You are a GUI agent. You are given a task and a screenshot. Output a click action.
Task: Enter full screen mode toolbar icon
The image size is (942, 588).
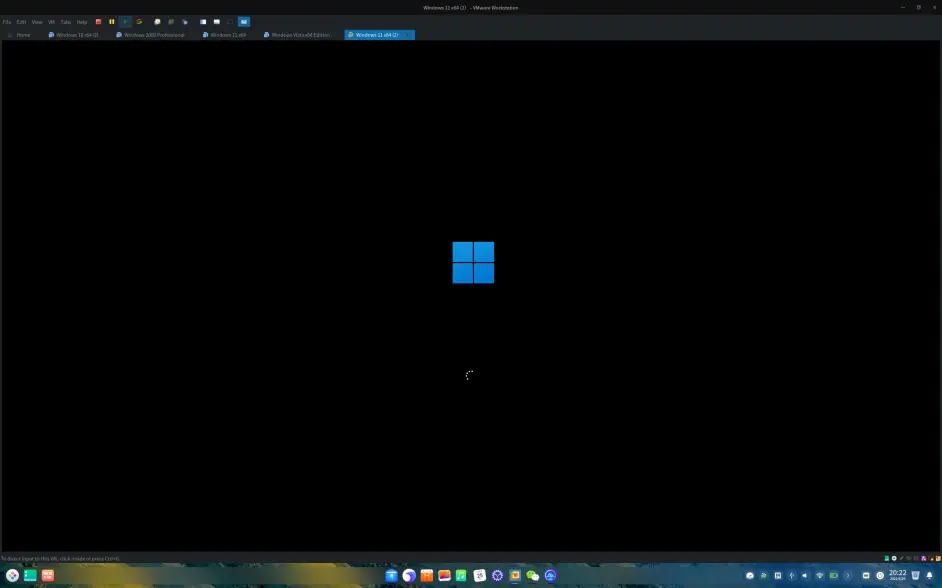[230, 22]
